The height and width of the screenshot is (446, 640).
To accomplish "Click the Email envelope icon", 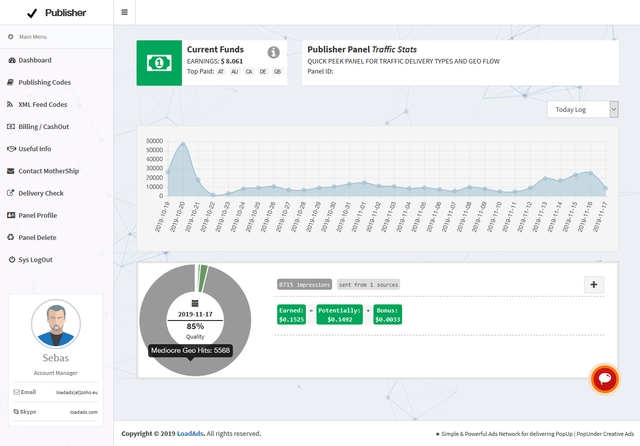I will [17, 392].
